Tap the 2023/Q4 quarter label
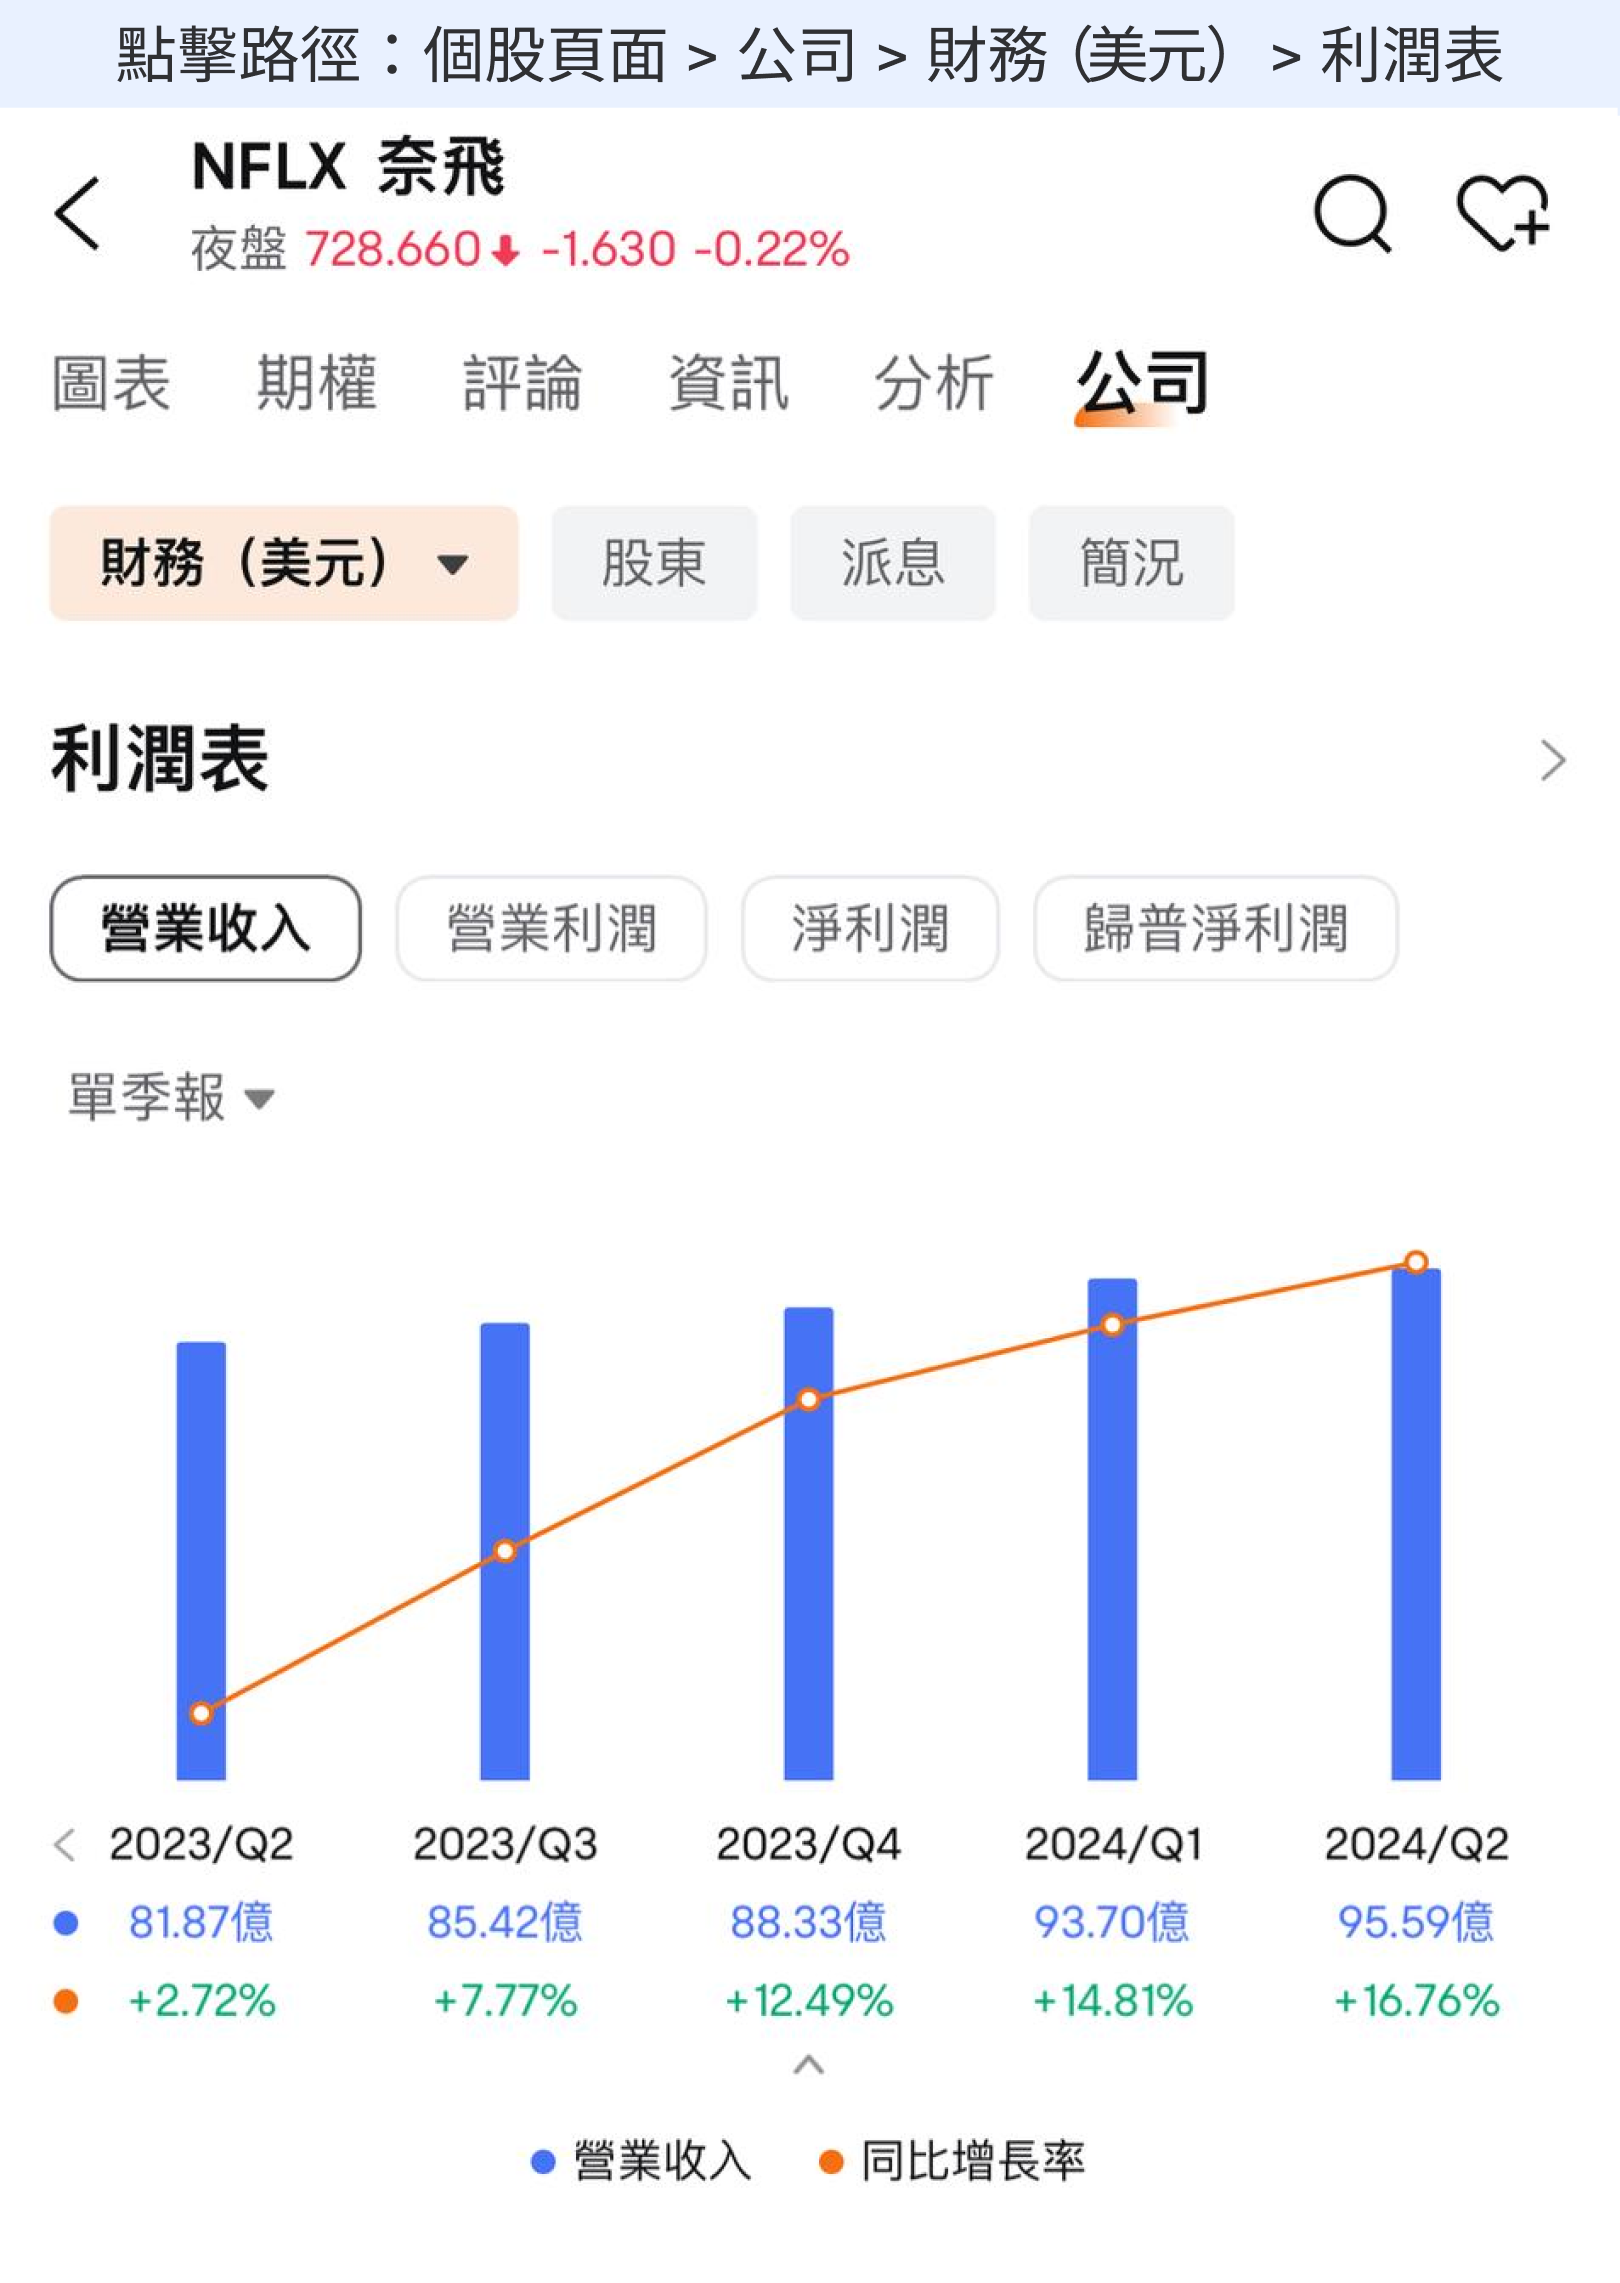Viewport: 1620px width, 2283px height. [809, 1845]
